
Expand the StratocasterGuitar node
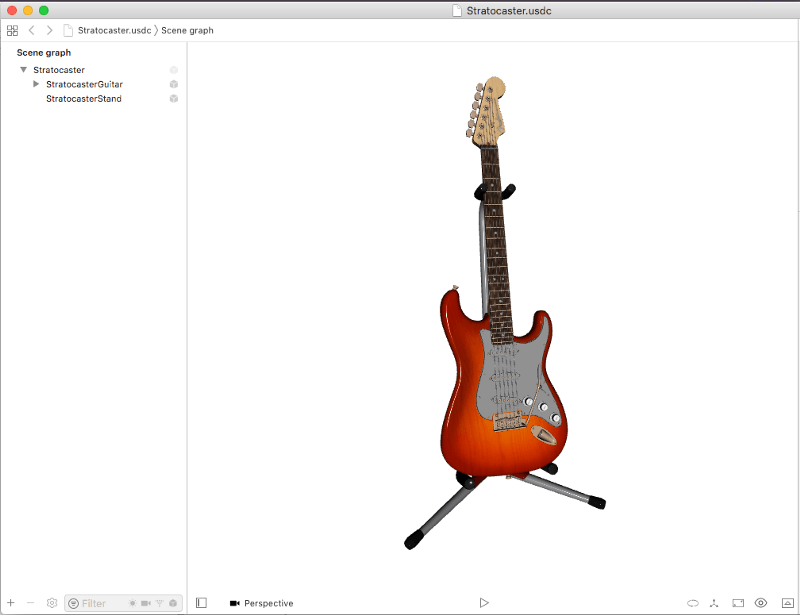[36, 84]
